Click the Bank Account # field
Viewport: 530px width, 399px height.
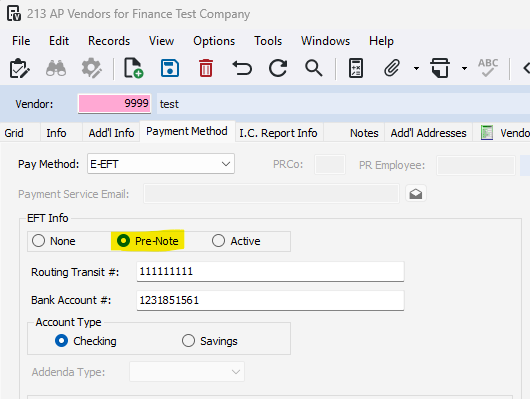pos(270,300)
